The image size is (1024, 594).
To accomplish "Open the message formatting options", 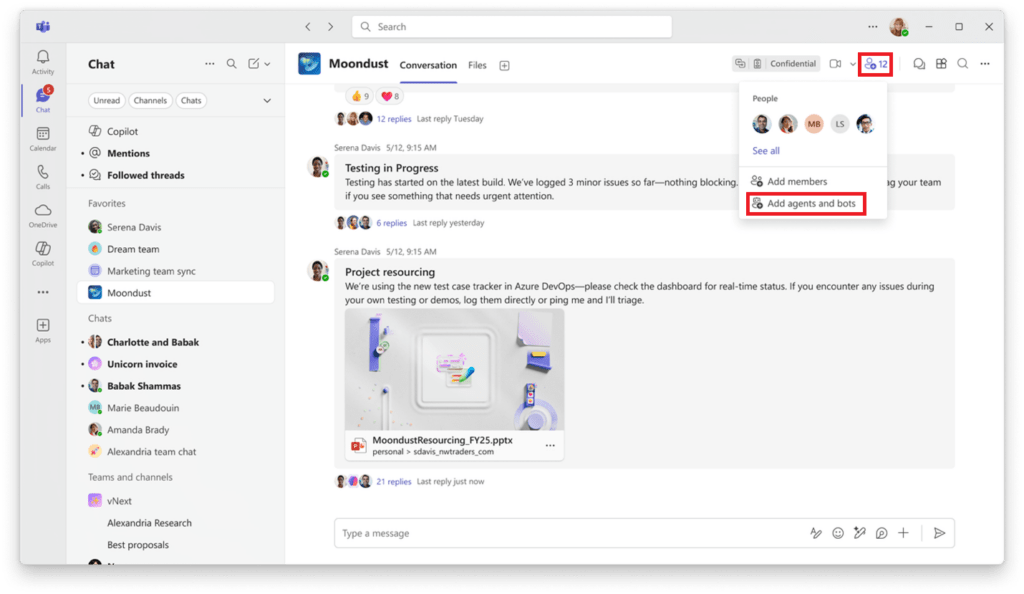I will 816,533.
